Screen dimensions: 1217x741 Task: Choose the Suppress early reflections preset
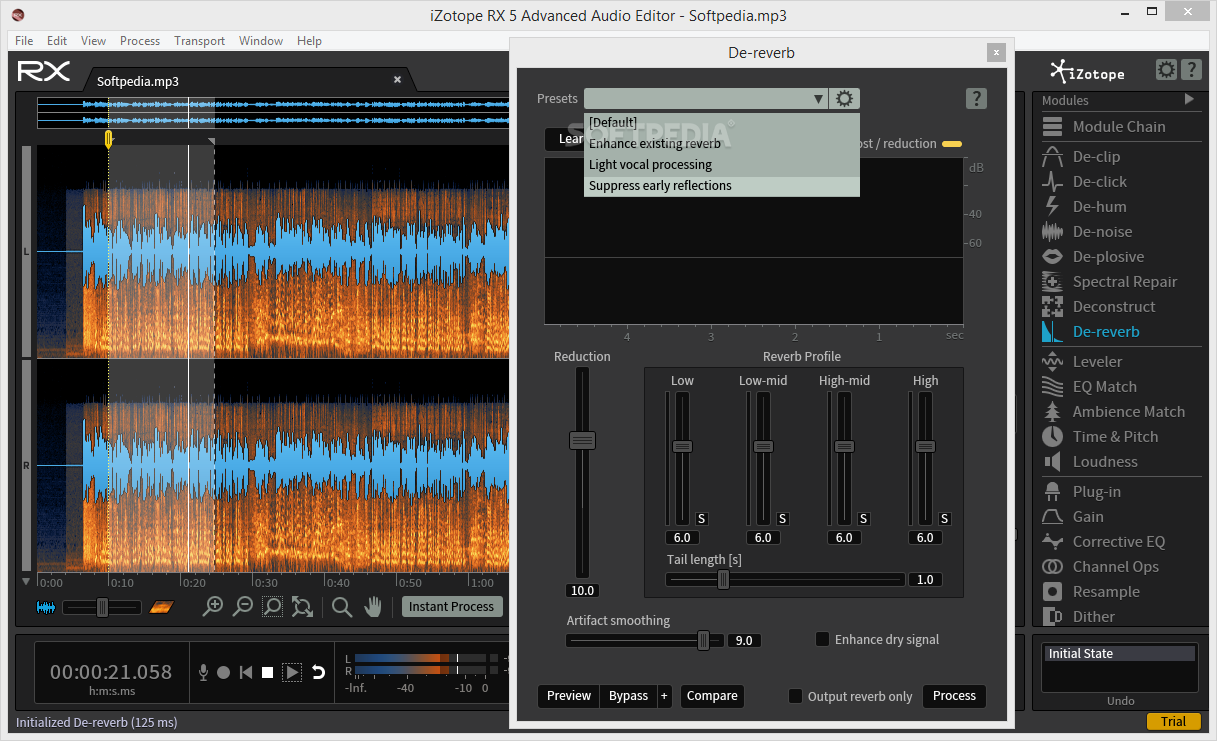pos(722,186)
